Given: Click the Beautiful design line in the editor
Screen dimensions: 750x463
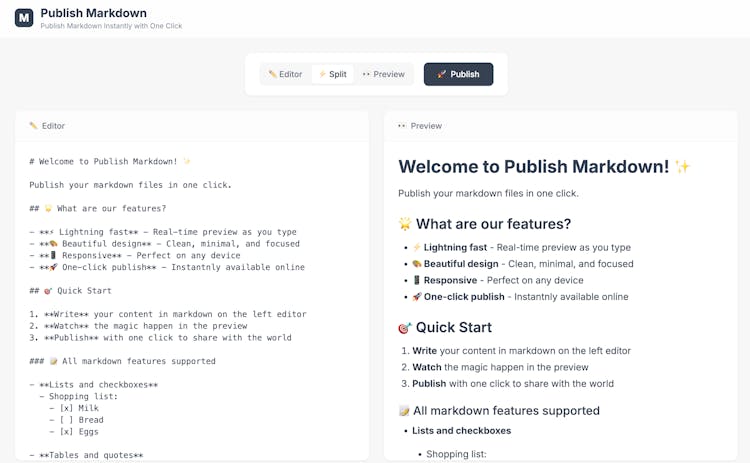Looking at the screenshot, I should click(165, 243).
